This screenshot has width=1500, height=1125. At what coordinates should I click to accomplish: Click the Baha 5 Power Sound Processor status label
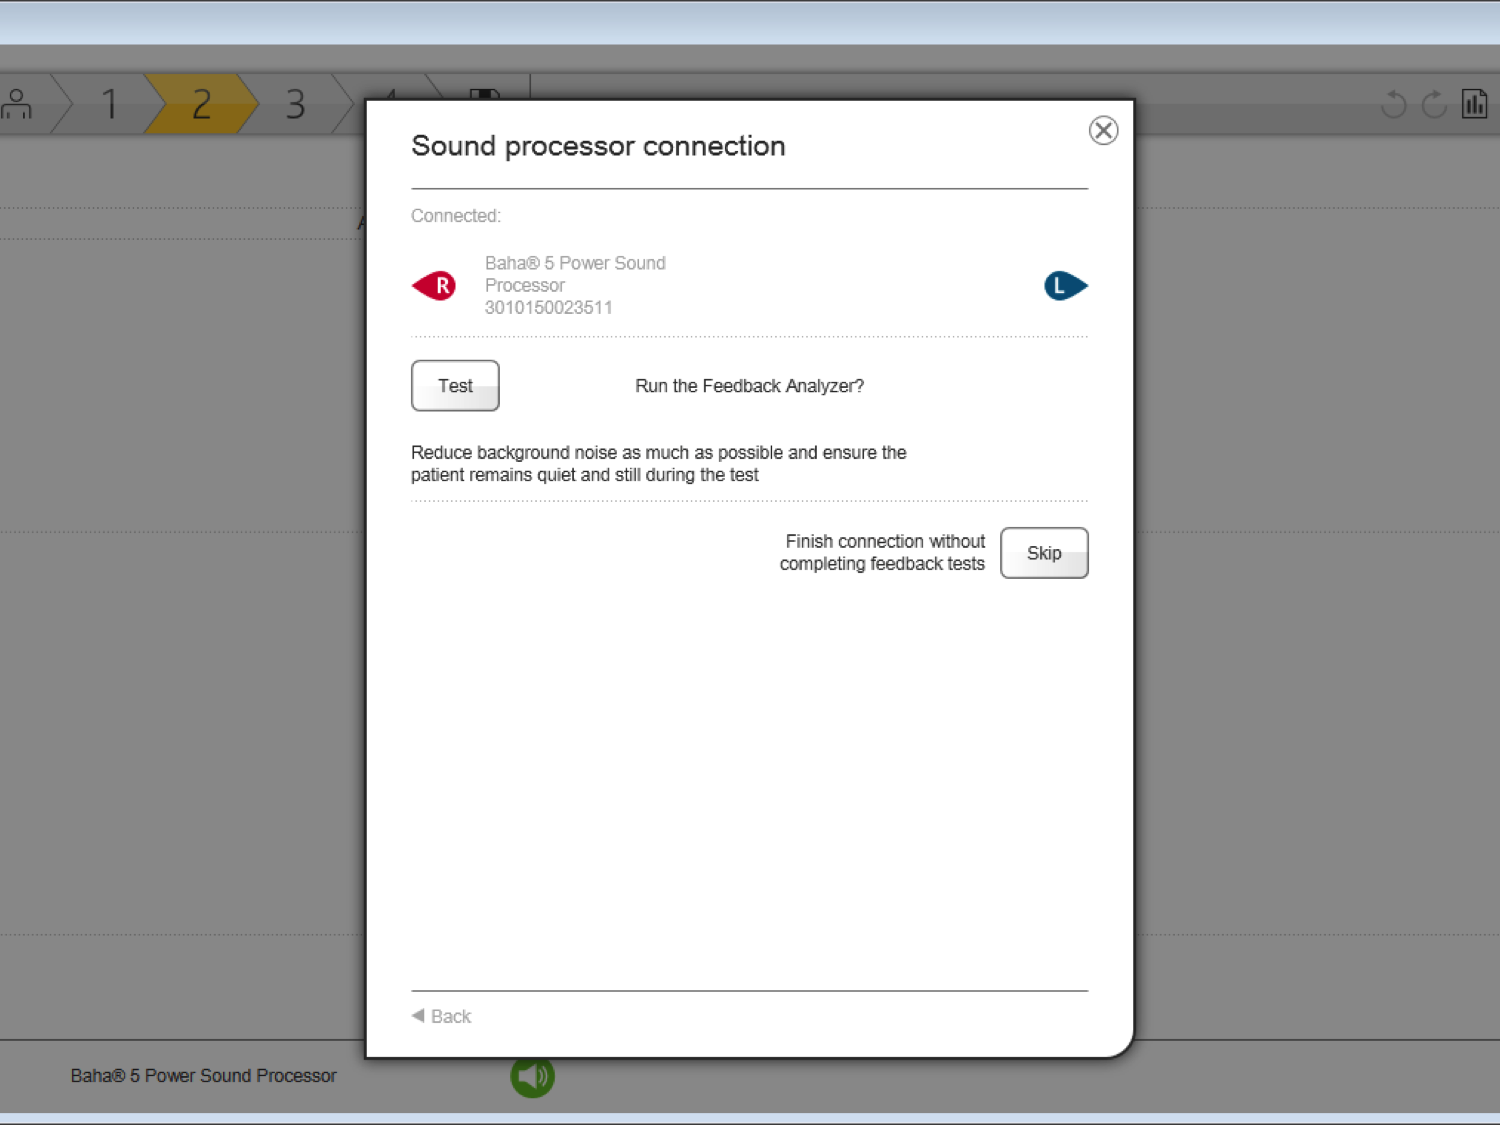(203, 1076)
